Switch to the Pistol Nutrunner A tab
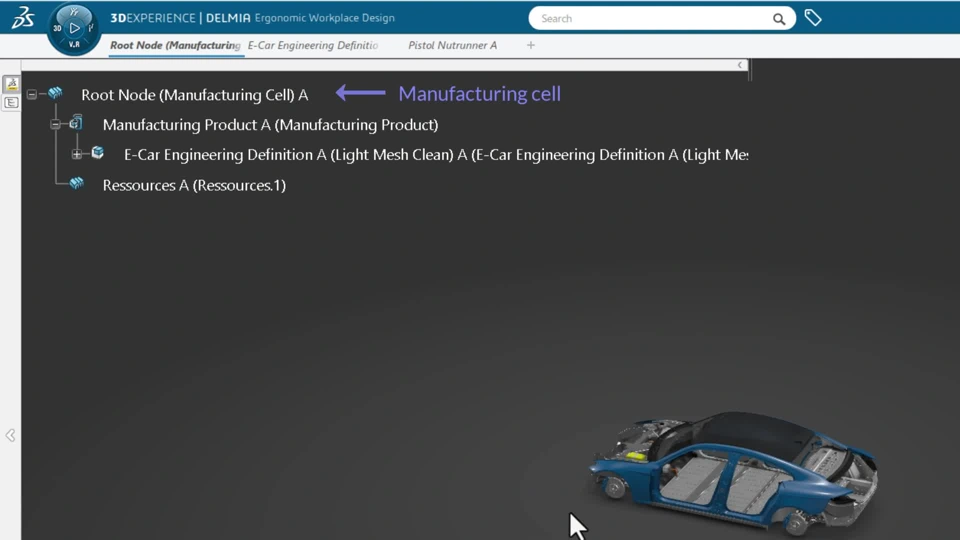The width and height of the screenshot is (960, 540). click(452, 45)
